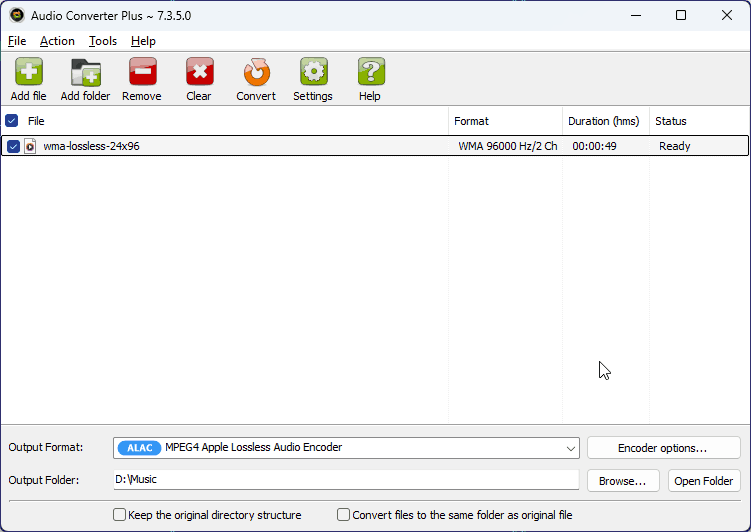Click the Audio Converter Plus title bar icon
Viewport: 751px width, 532px height.
[17, 15]
